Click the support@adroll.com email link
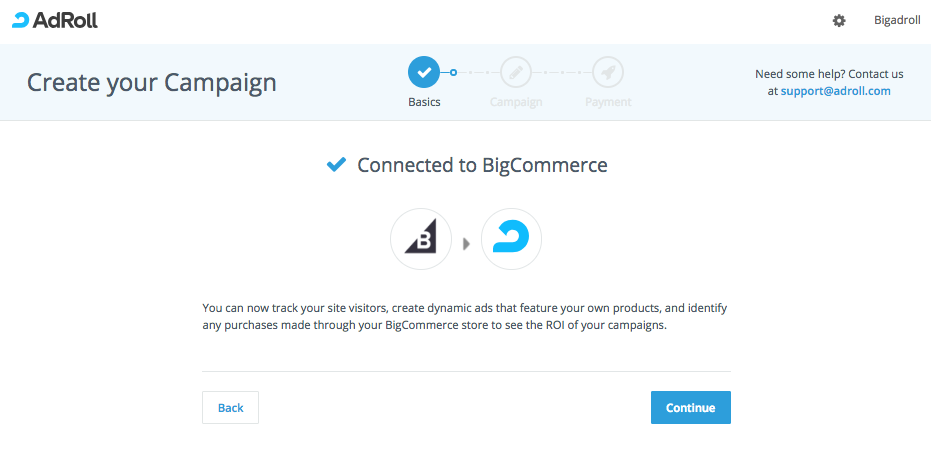 [836, 90]
